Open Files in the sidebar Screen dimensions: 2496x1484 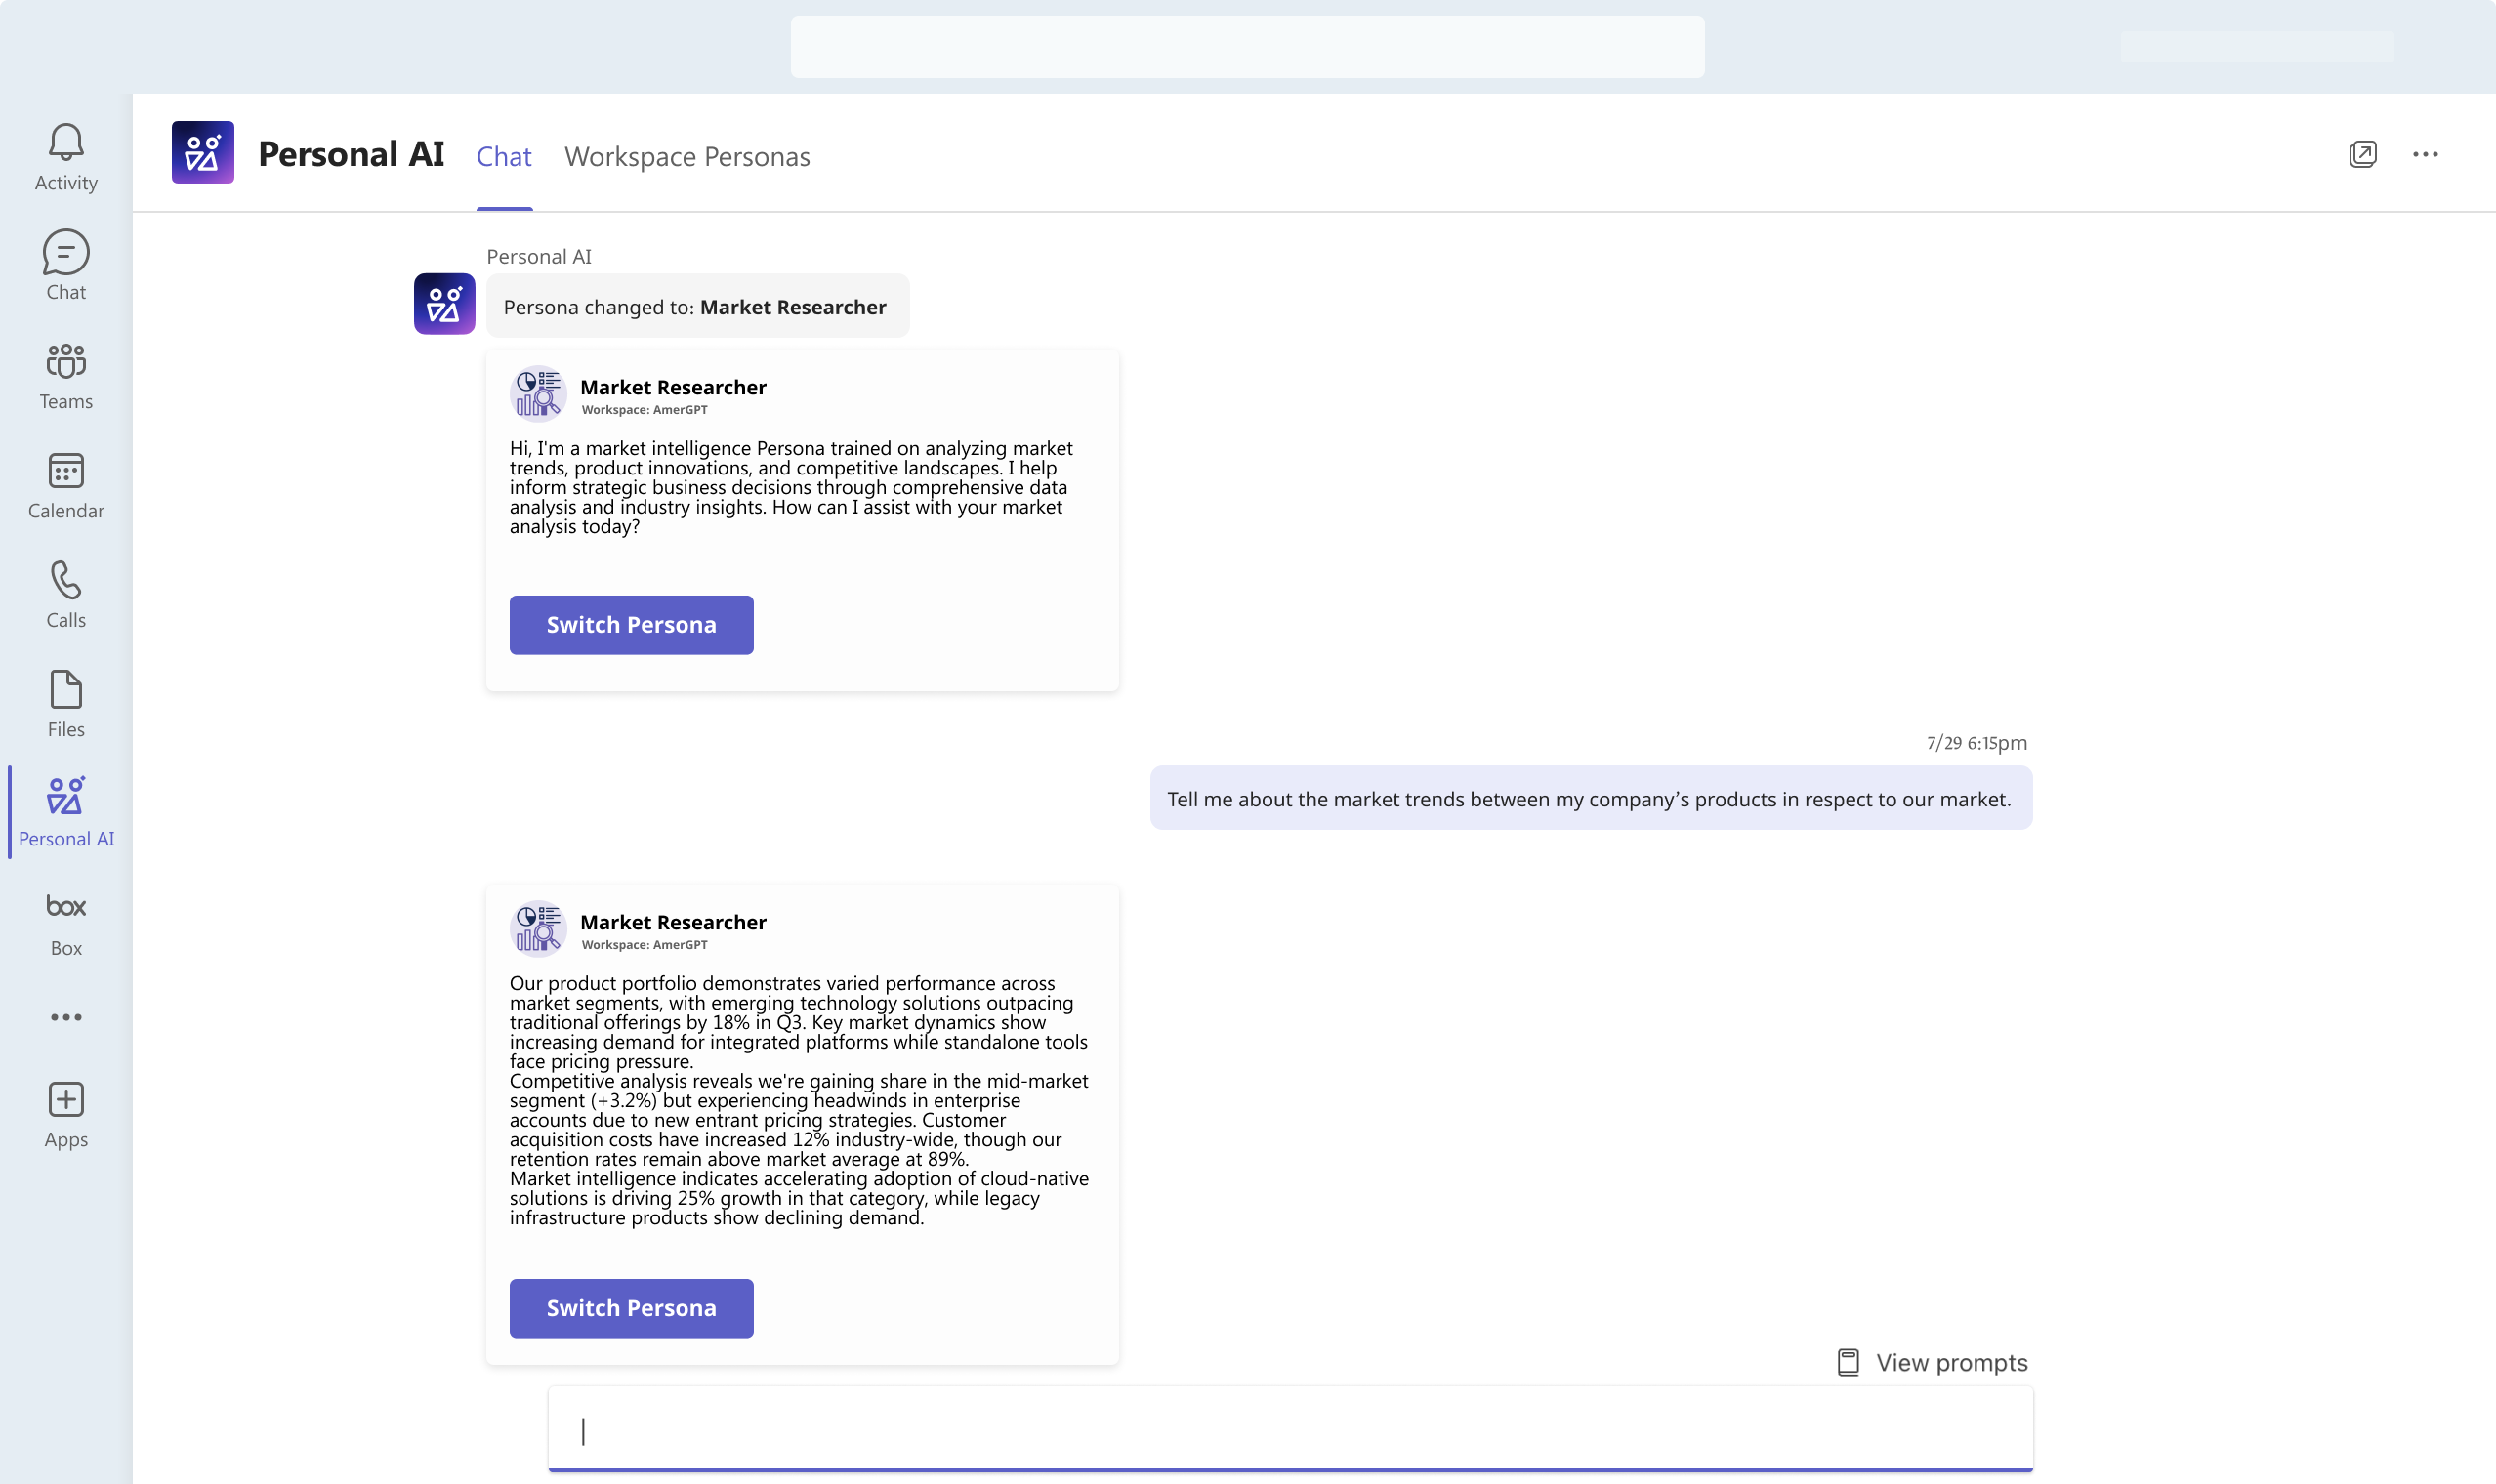(66, 704)
